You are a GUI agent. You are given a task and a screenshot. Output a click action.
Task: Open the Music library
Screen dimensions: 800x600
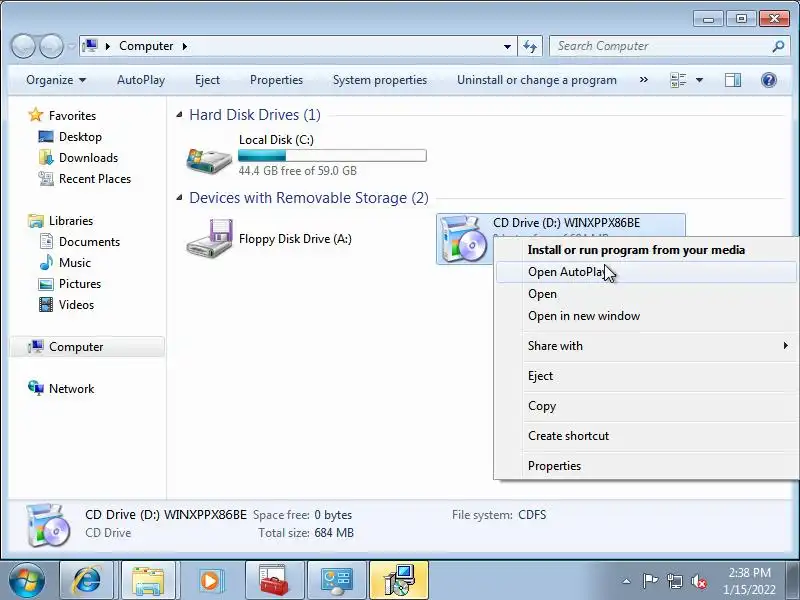(74, 263)
